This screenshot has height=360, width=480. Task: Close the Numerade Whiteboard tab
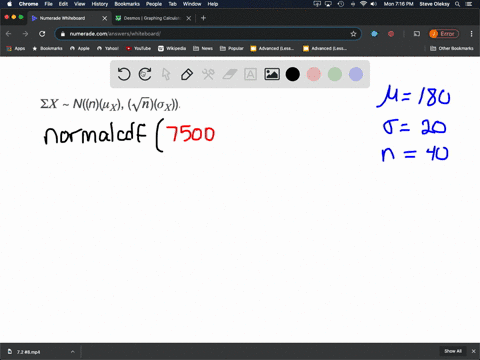[x=105, y=18]
